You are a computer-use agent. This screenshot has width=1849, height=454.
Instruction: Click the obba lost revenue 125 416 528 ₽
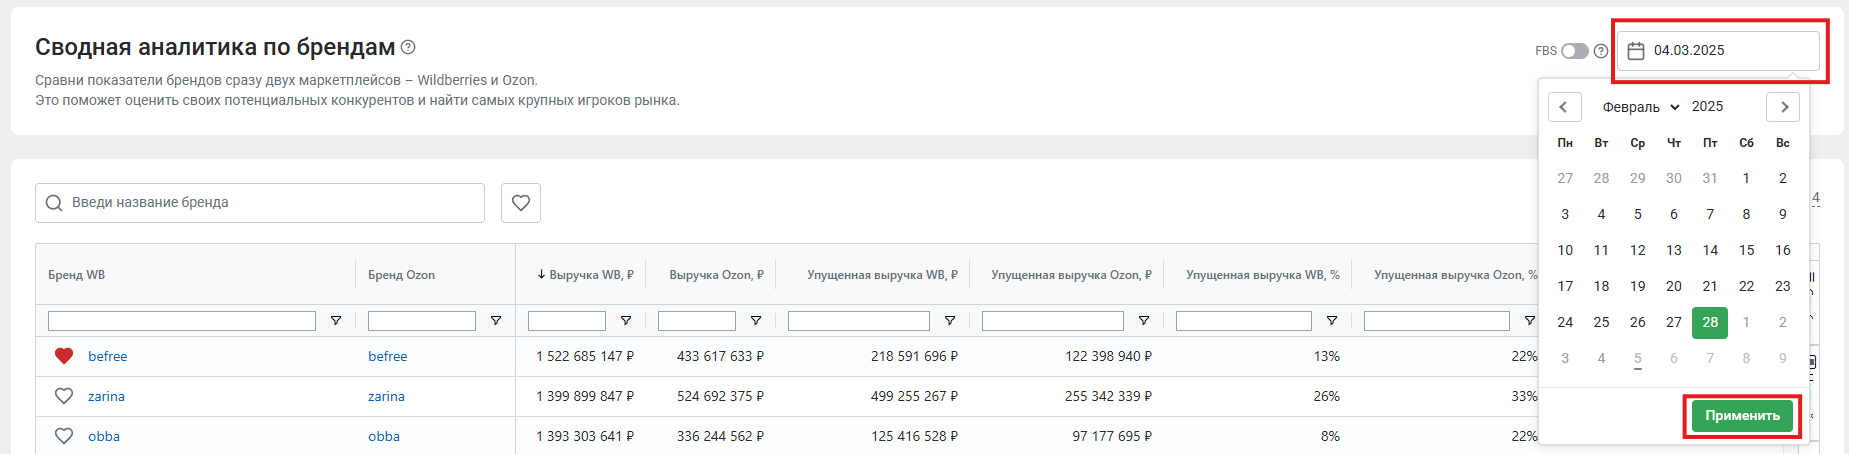point(914,436)
